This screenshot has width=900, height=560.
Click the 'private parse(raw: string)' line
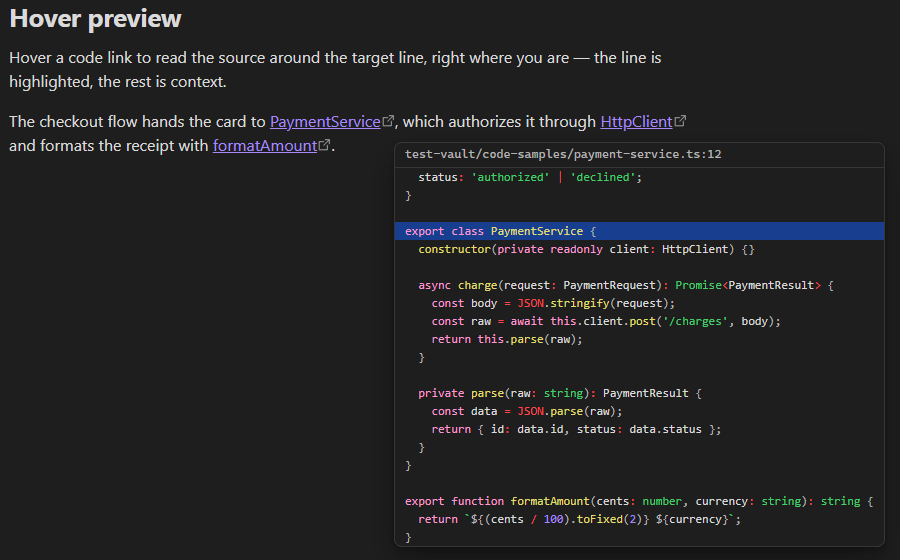coord(560,393)
